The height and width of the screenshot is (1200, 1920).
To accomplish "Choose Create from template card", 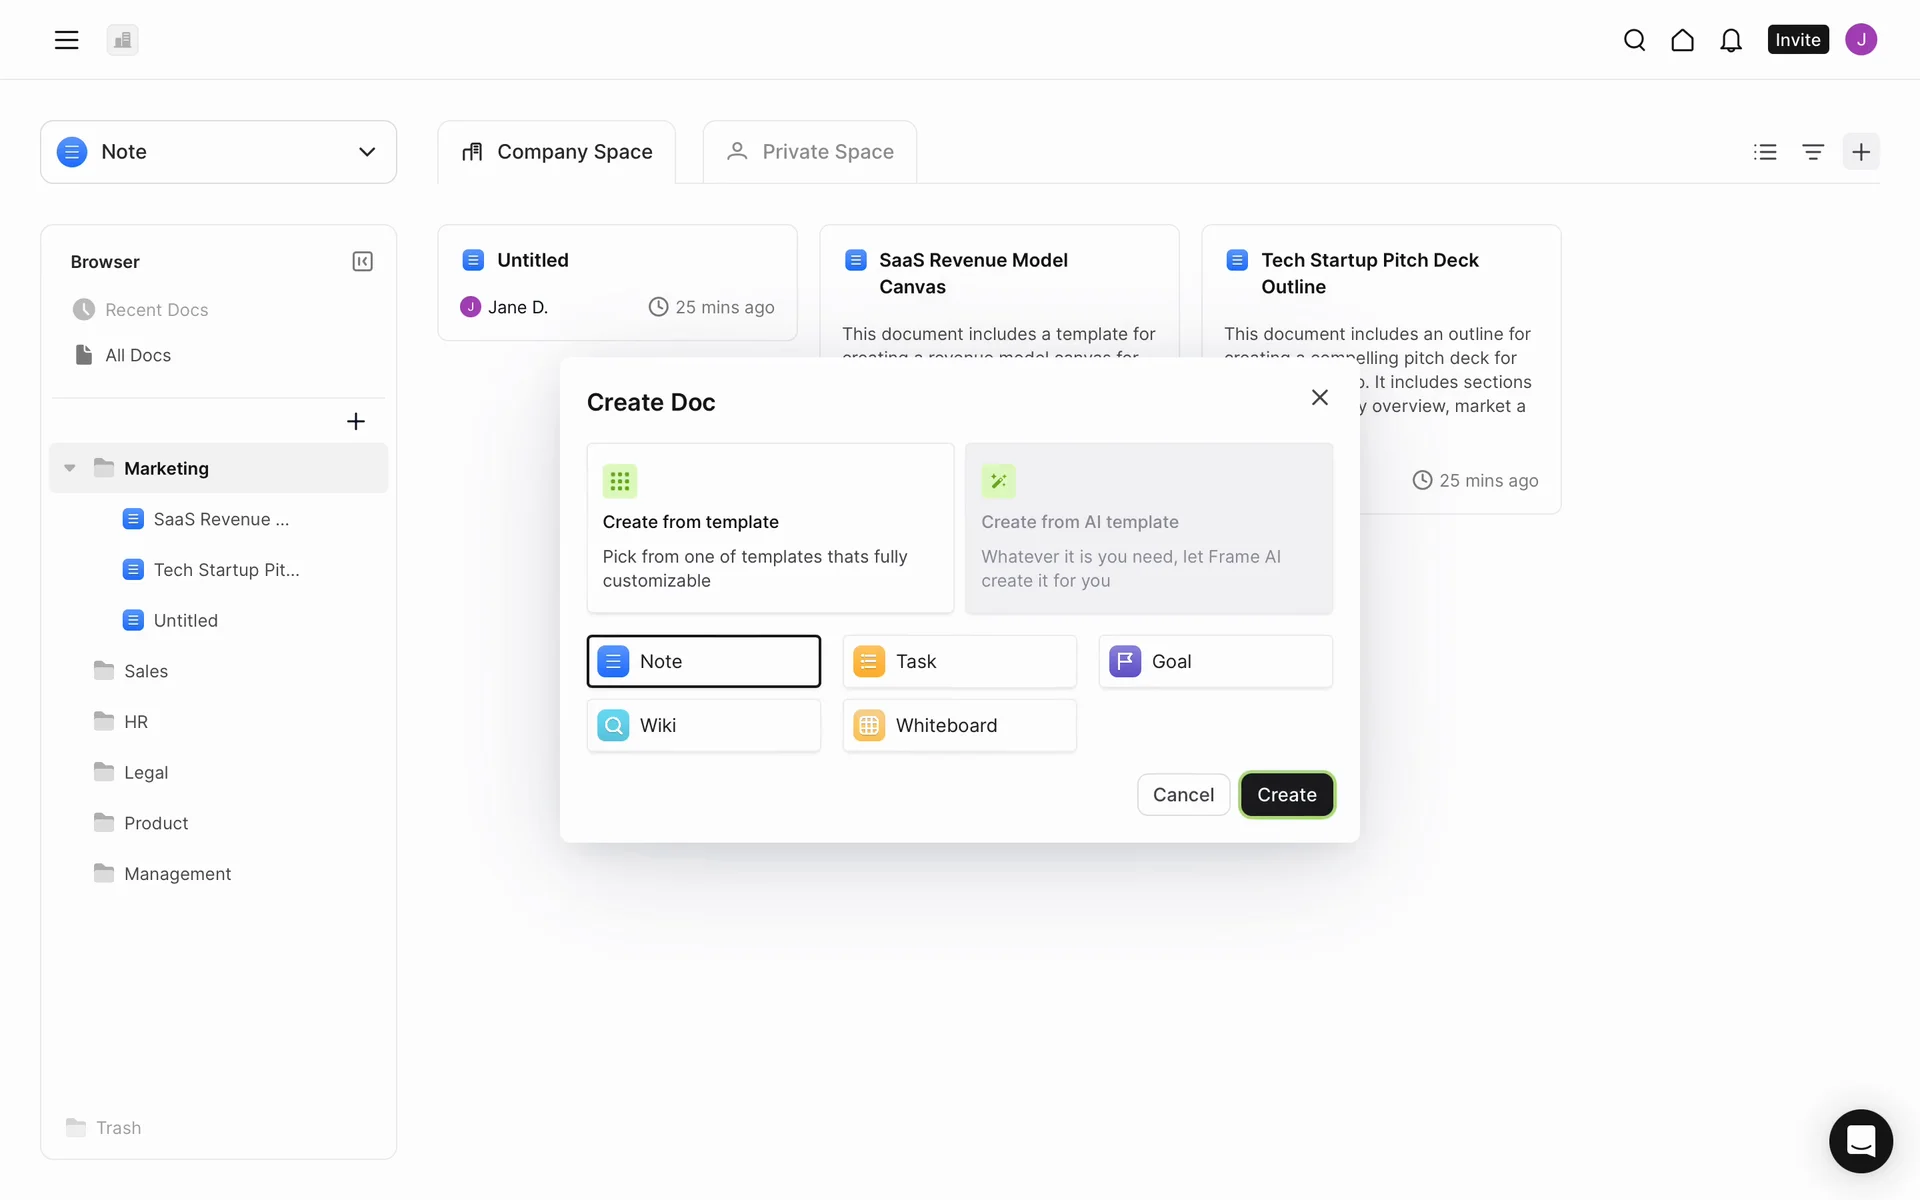I will coord(770,528).
